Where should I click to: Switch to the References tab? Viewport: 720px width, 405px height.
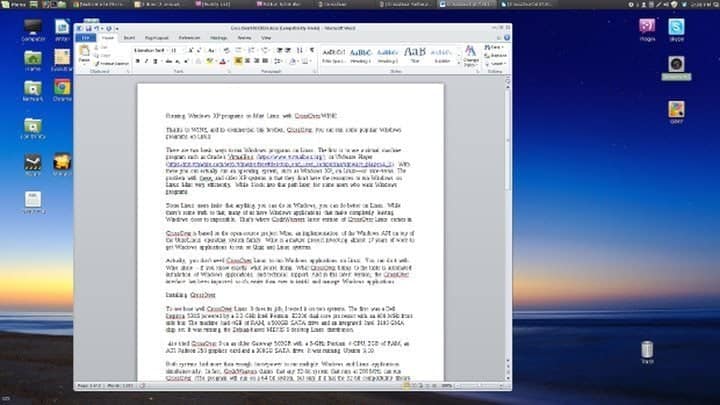pos(189,38)
